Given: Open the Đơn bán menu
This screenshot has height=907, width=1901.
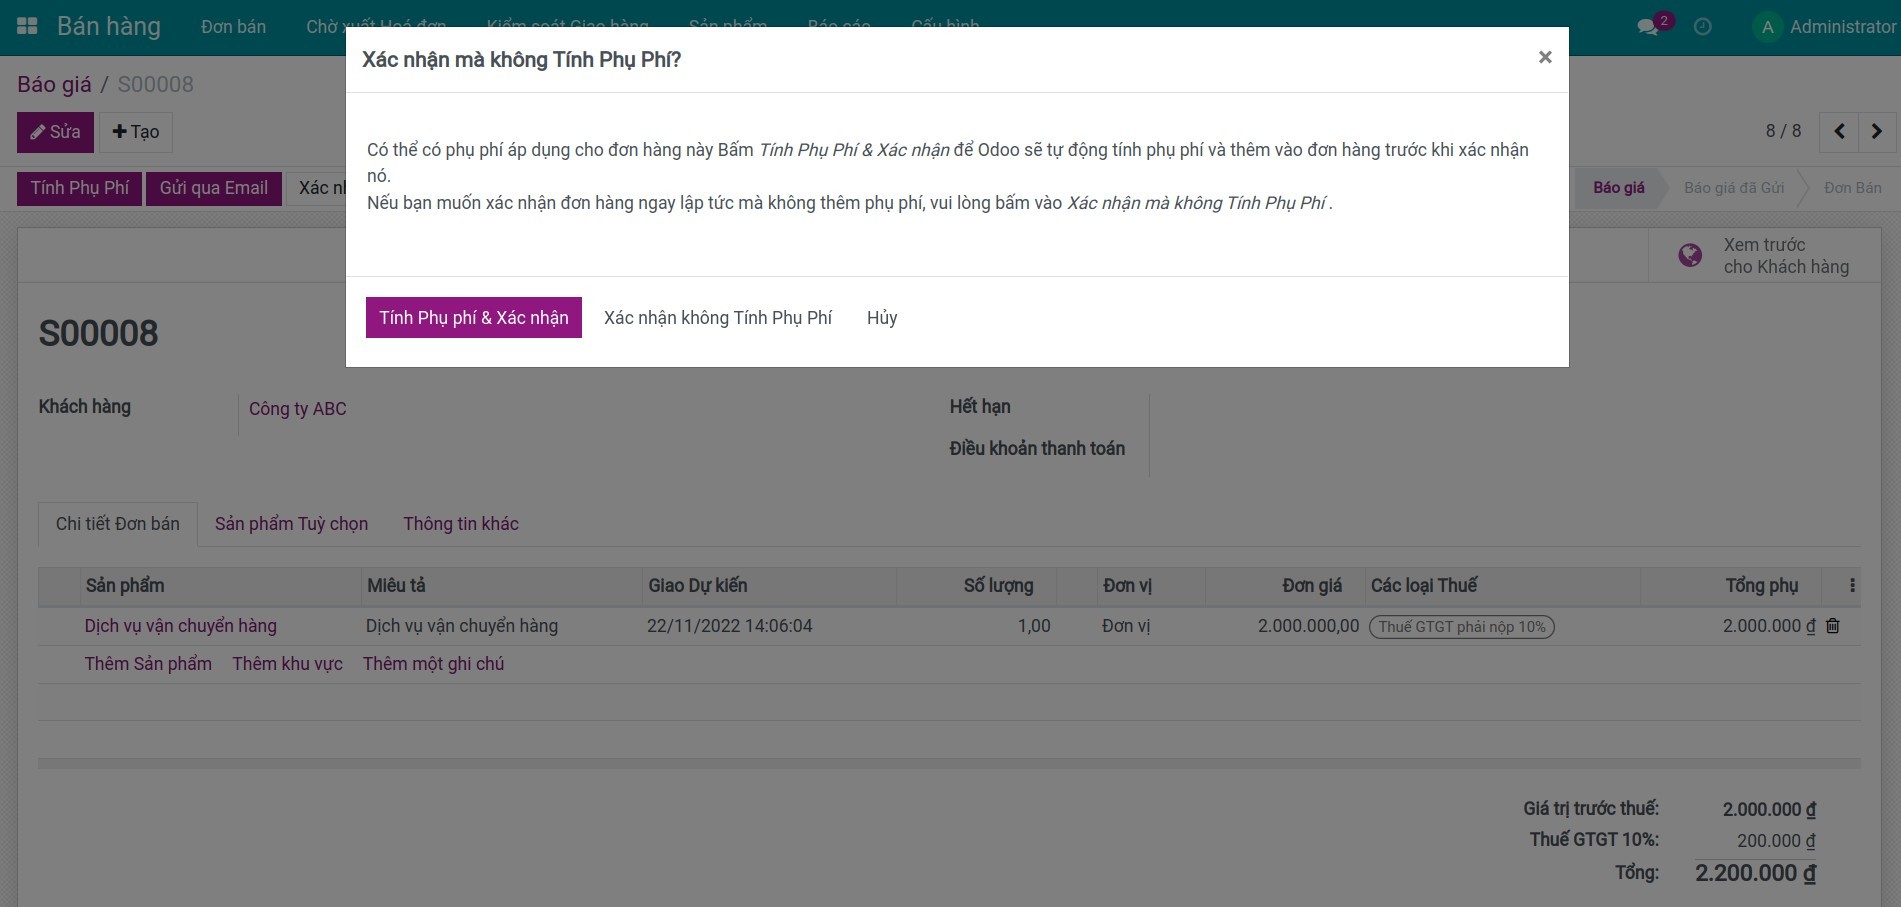Looking at the screenshot, I should (x=233, y=27).
